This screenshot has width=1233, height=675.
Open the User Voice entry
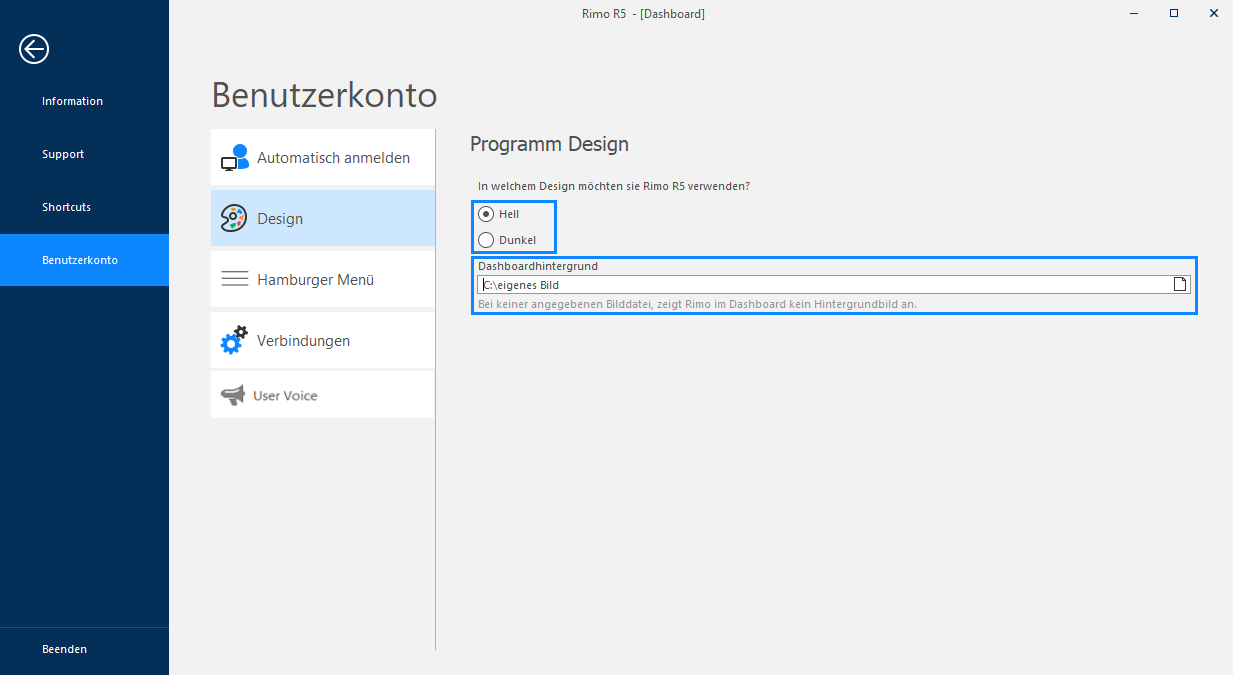pos(323,395)
